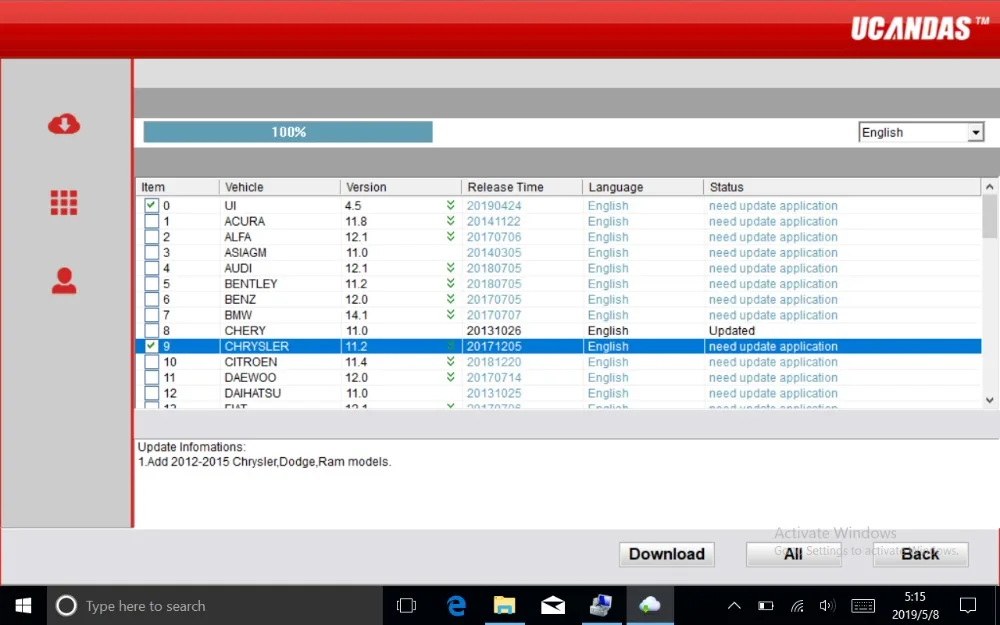Check the AUDI row checkbox
This screenshot has width=1000, height=625.
coord(151,268)
